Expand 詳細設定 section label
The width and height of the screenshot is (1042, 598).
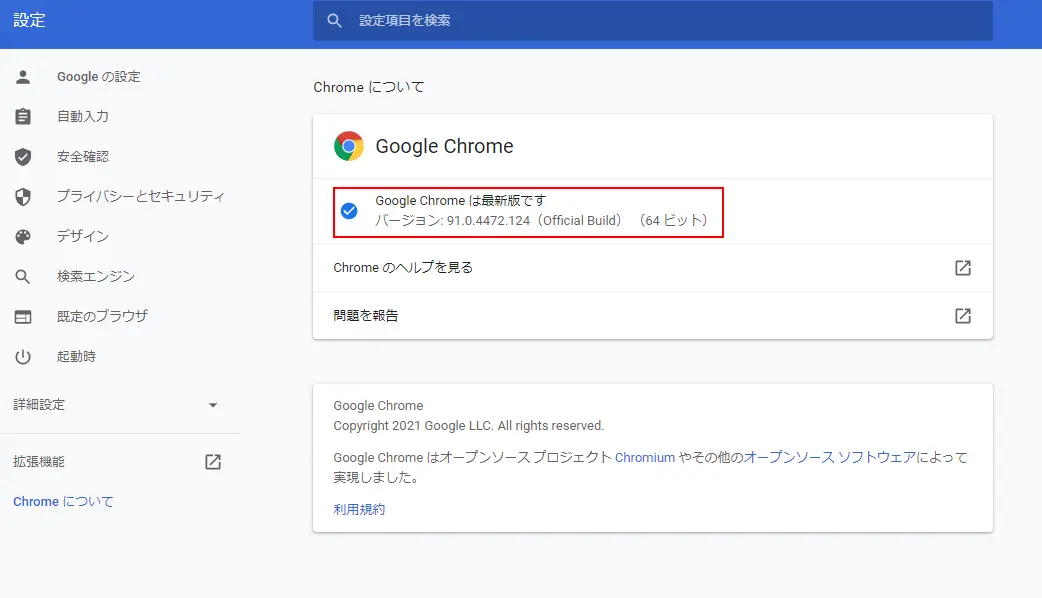coord(39,405)
